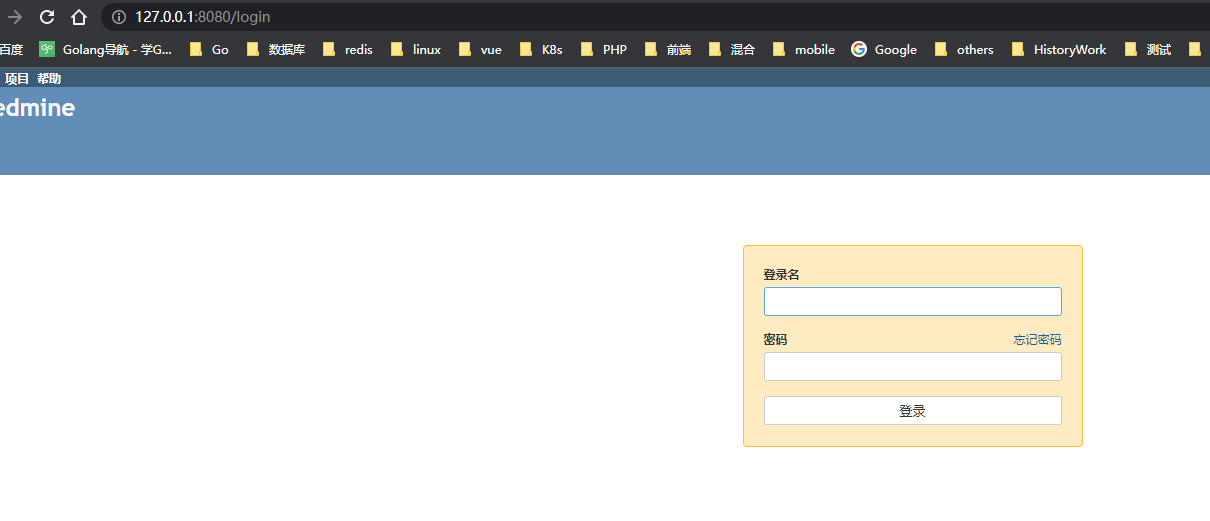Open the vue bookmarks folder
This screenshot has width=1210, height=521.
click(479, 49)
